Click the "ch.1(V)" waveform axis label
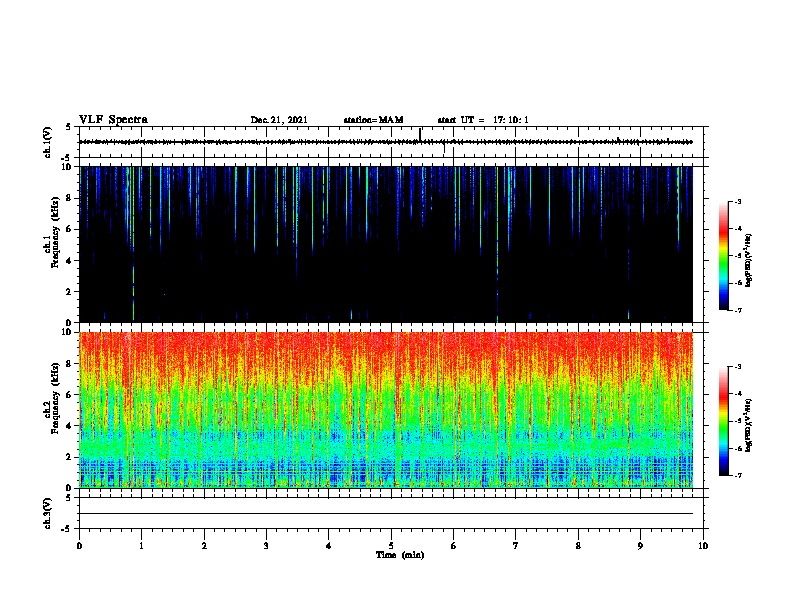The height and width of the screenshot is (612, 792). [47, 142]
